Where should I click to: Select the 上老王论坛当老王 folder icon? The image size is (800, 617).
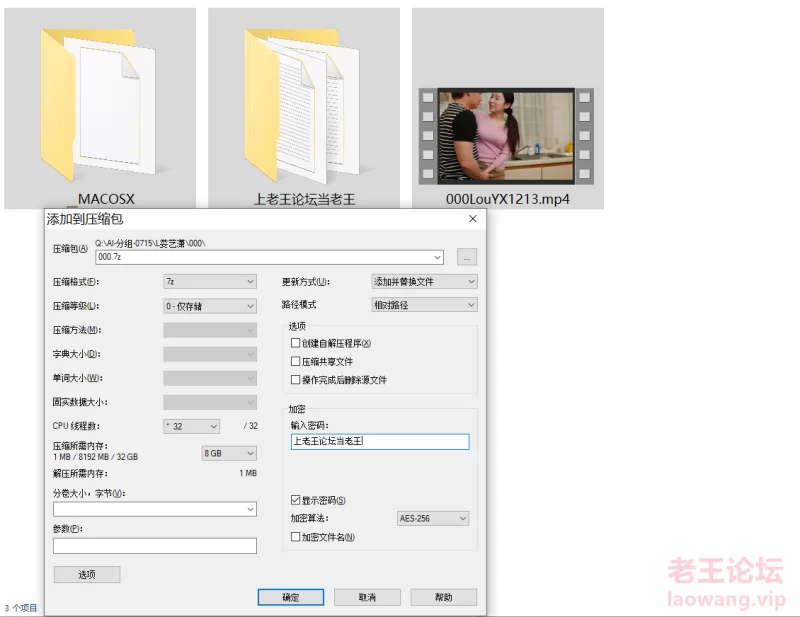(x=302, y=105)
